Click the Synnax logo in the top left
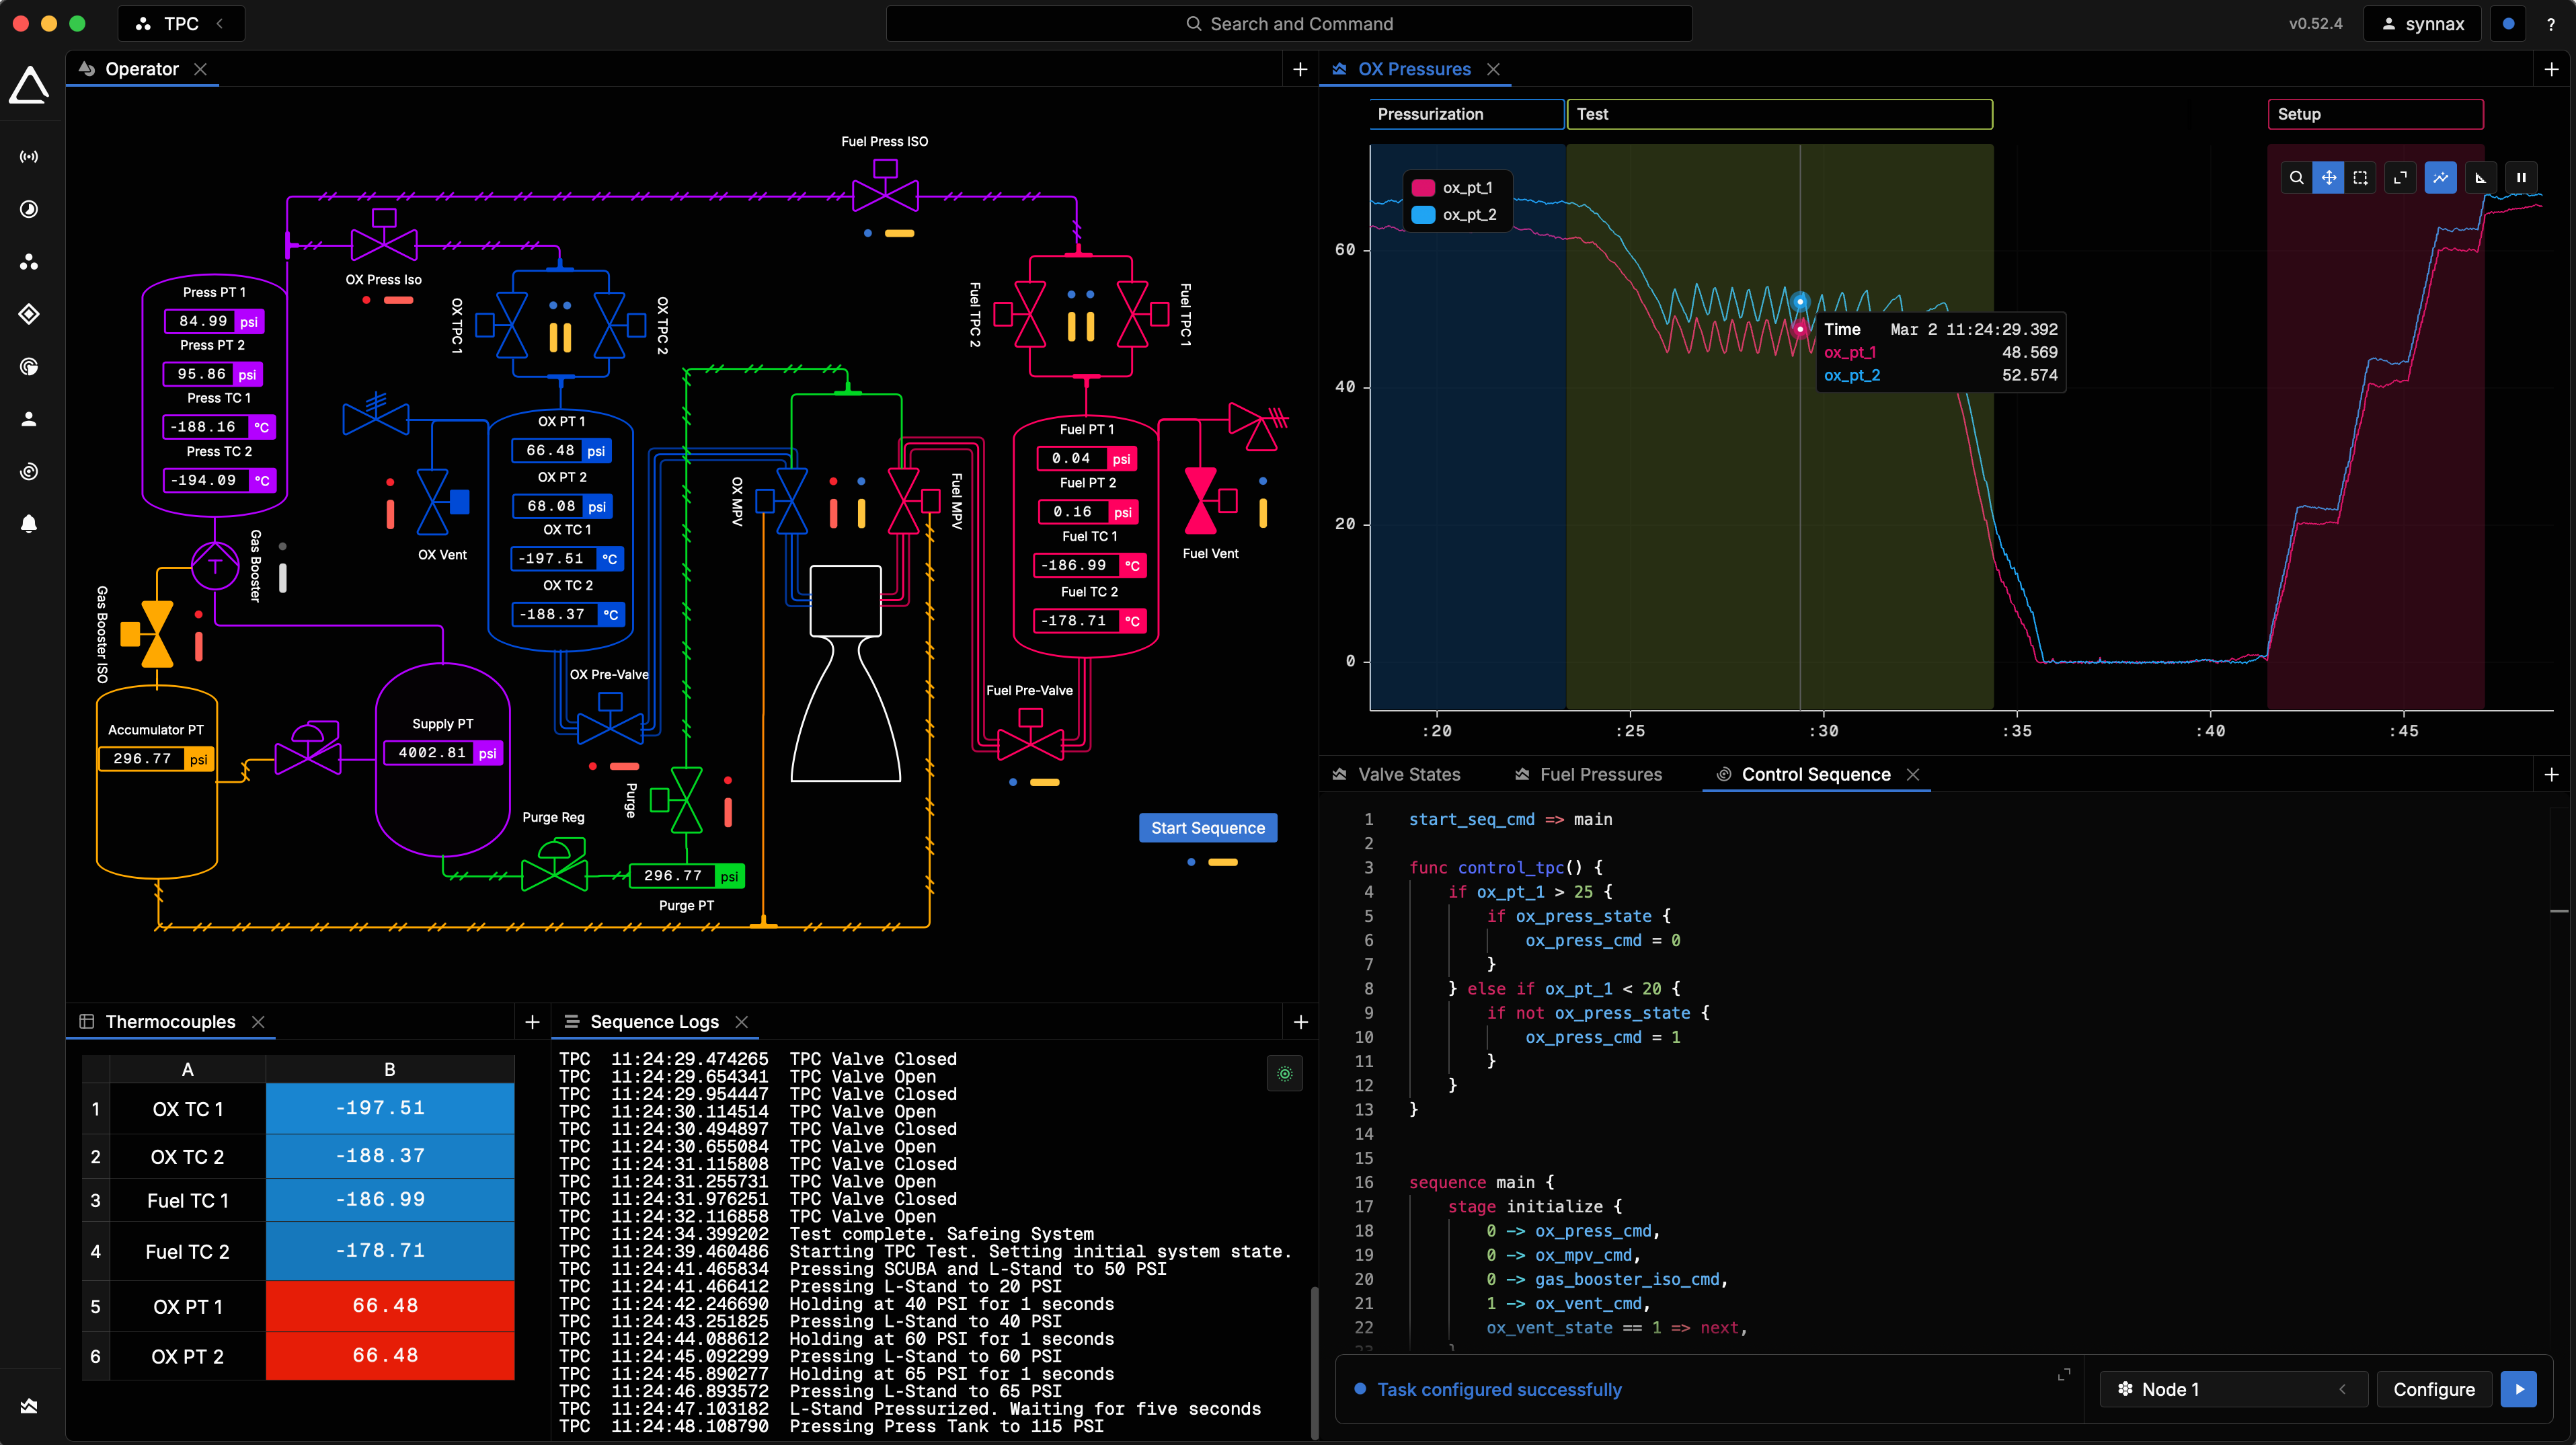 tap(29, 85)
